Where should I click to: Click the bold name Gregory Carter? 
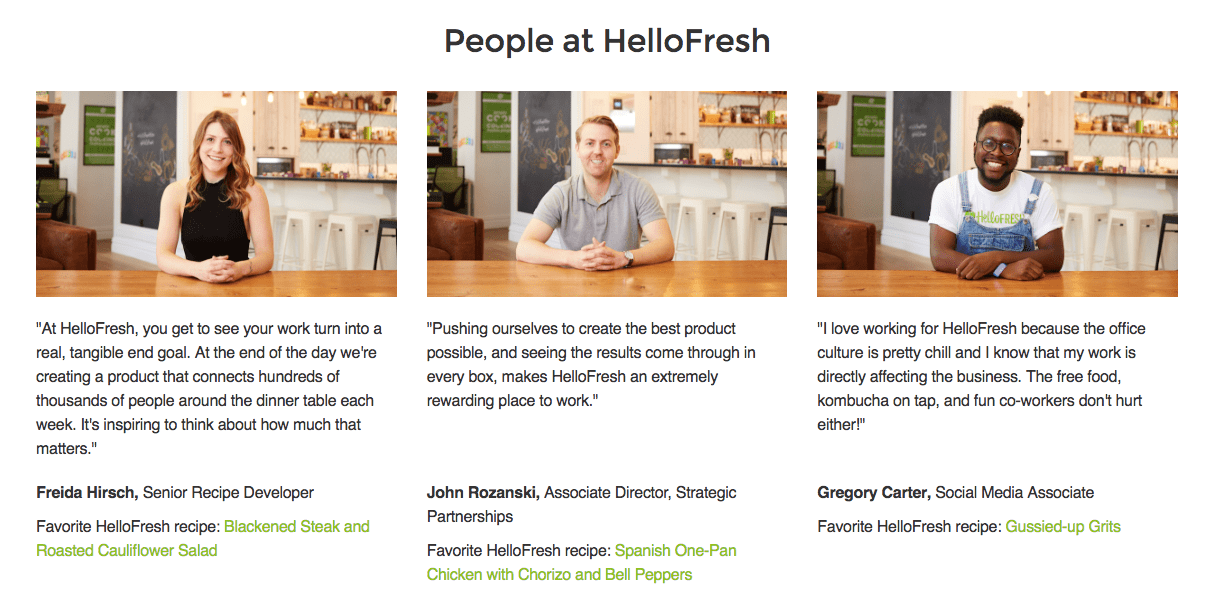coord(873,492)
